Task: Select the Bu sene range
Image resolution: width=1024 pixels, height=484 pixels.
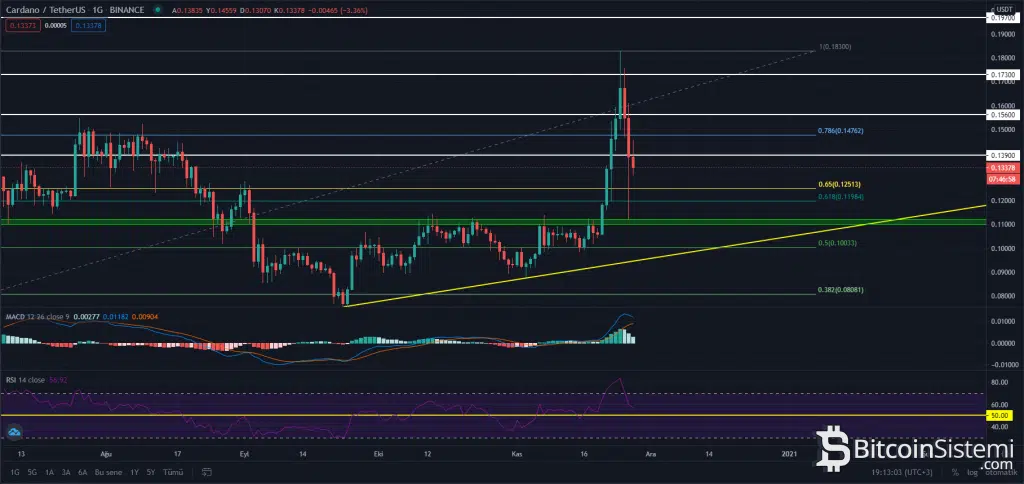Action: click(x=107, y=471)
